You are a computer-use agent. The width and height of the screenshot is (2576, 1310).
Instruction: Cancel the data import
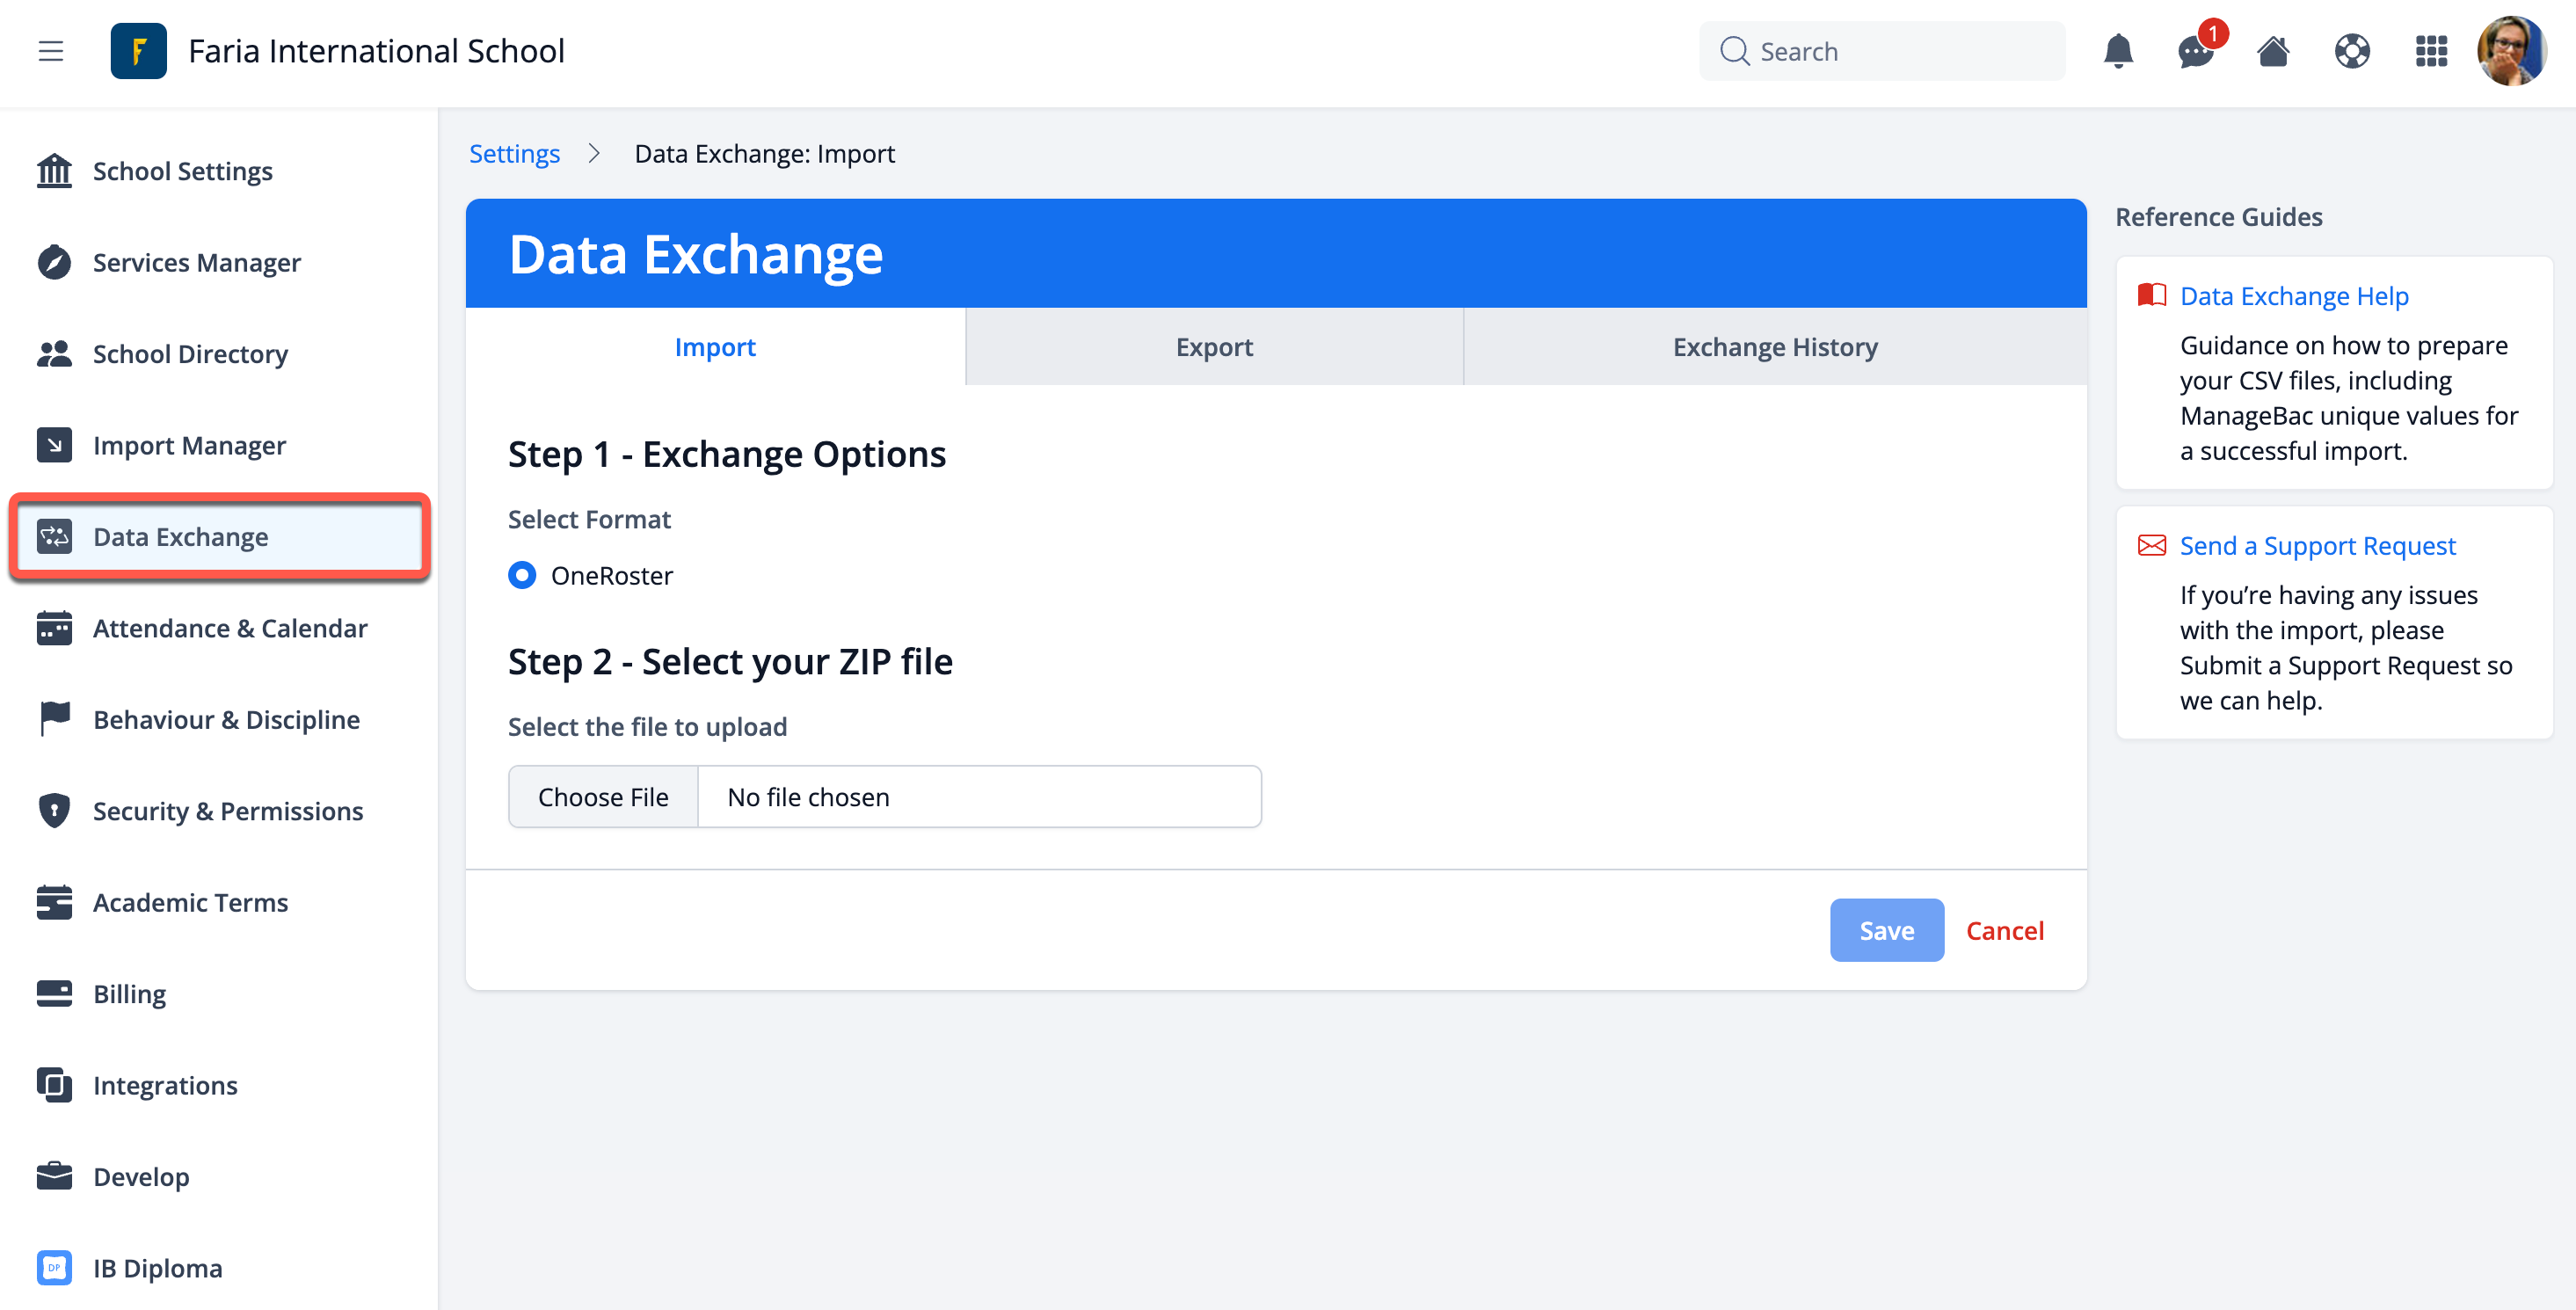pos(2004,930)
